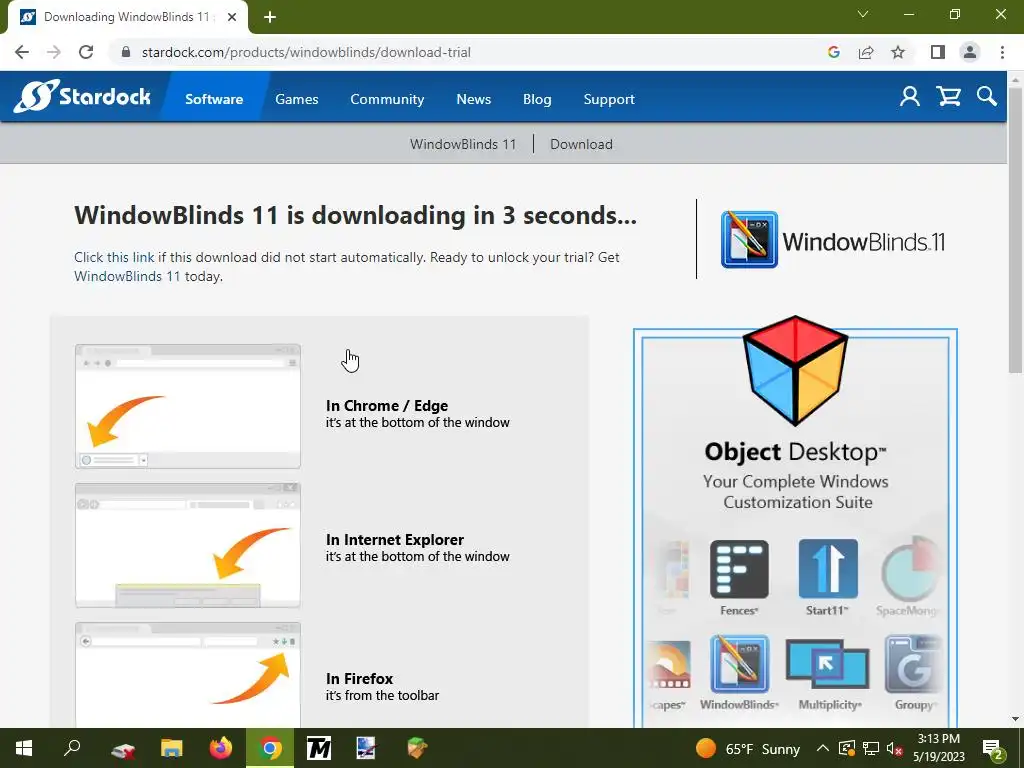This screenshot has height=768, width=1024.
Task: Open the M app in taskbar
Action: [319, 748]
